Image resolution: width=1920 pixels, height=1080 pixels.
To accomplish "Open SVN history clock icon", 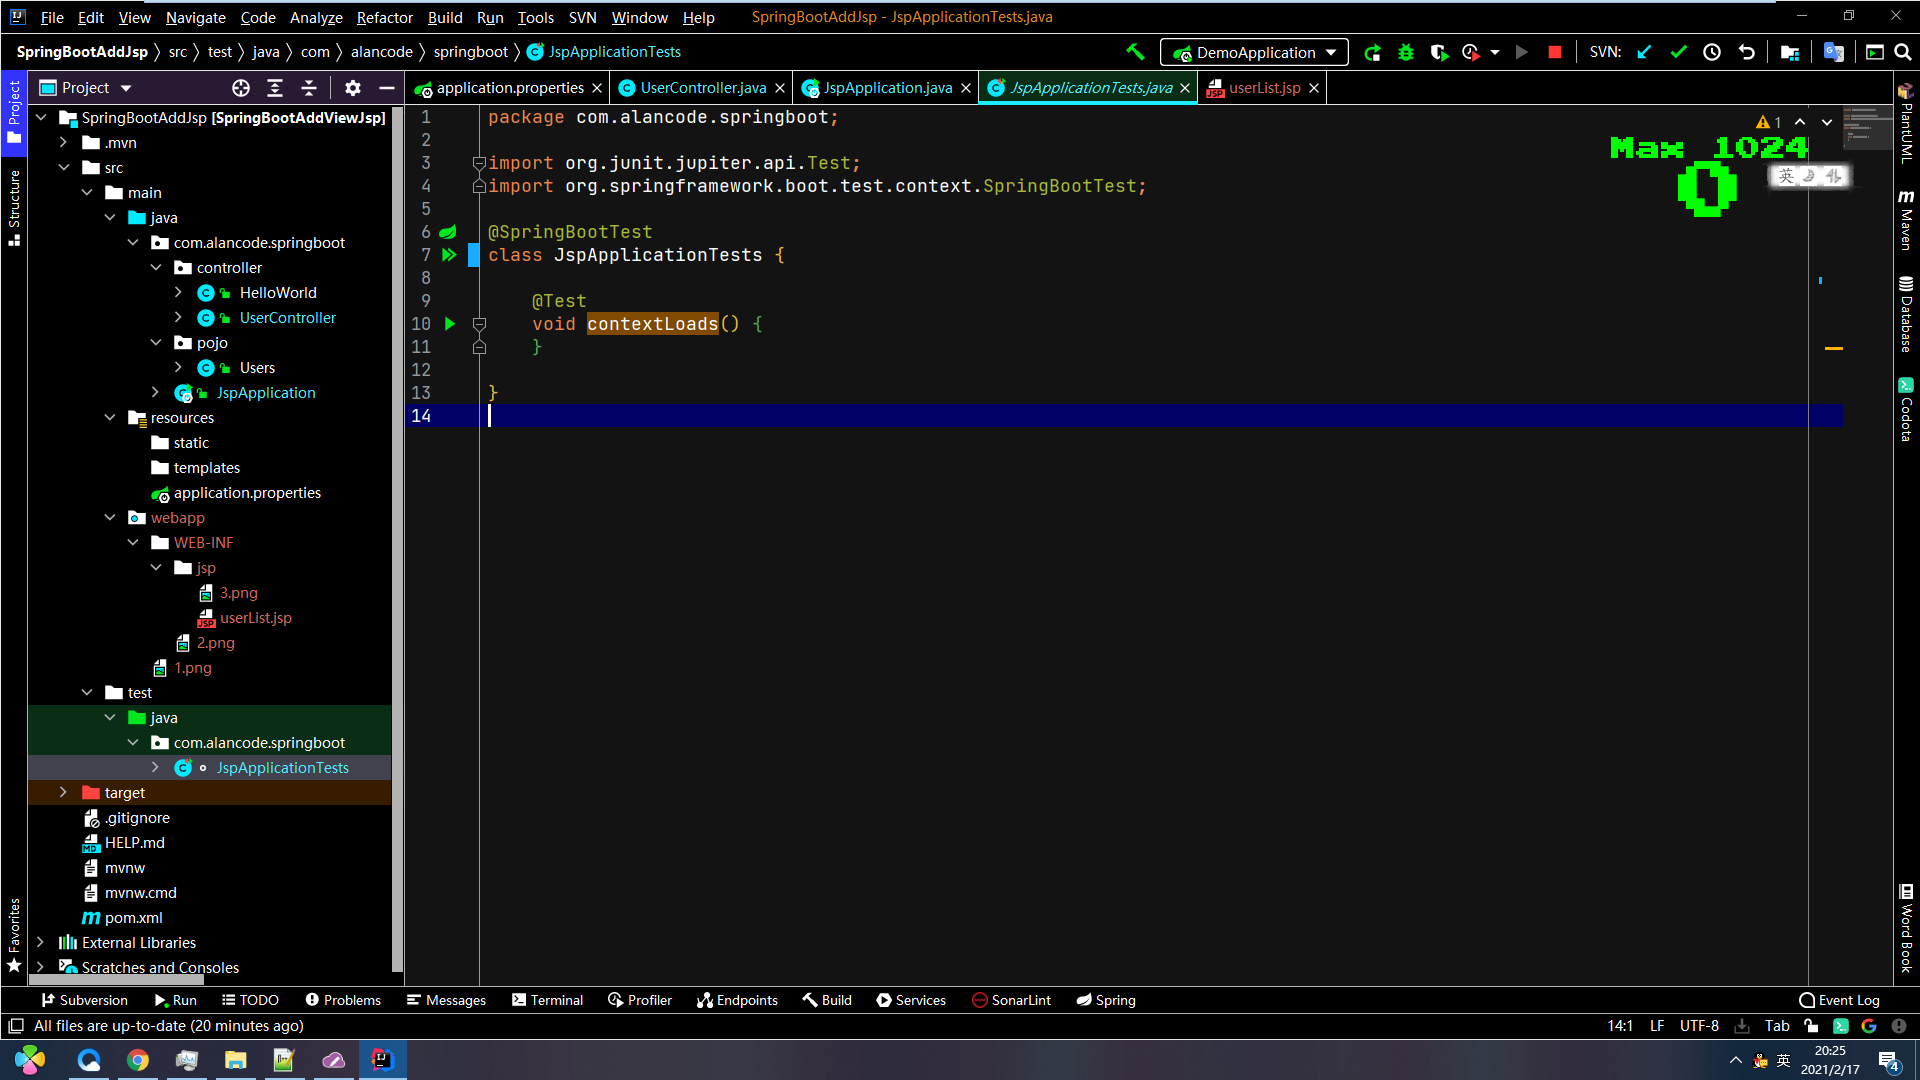I will coord(1712,52).
